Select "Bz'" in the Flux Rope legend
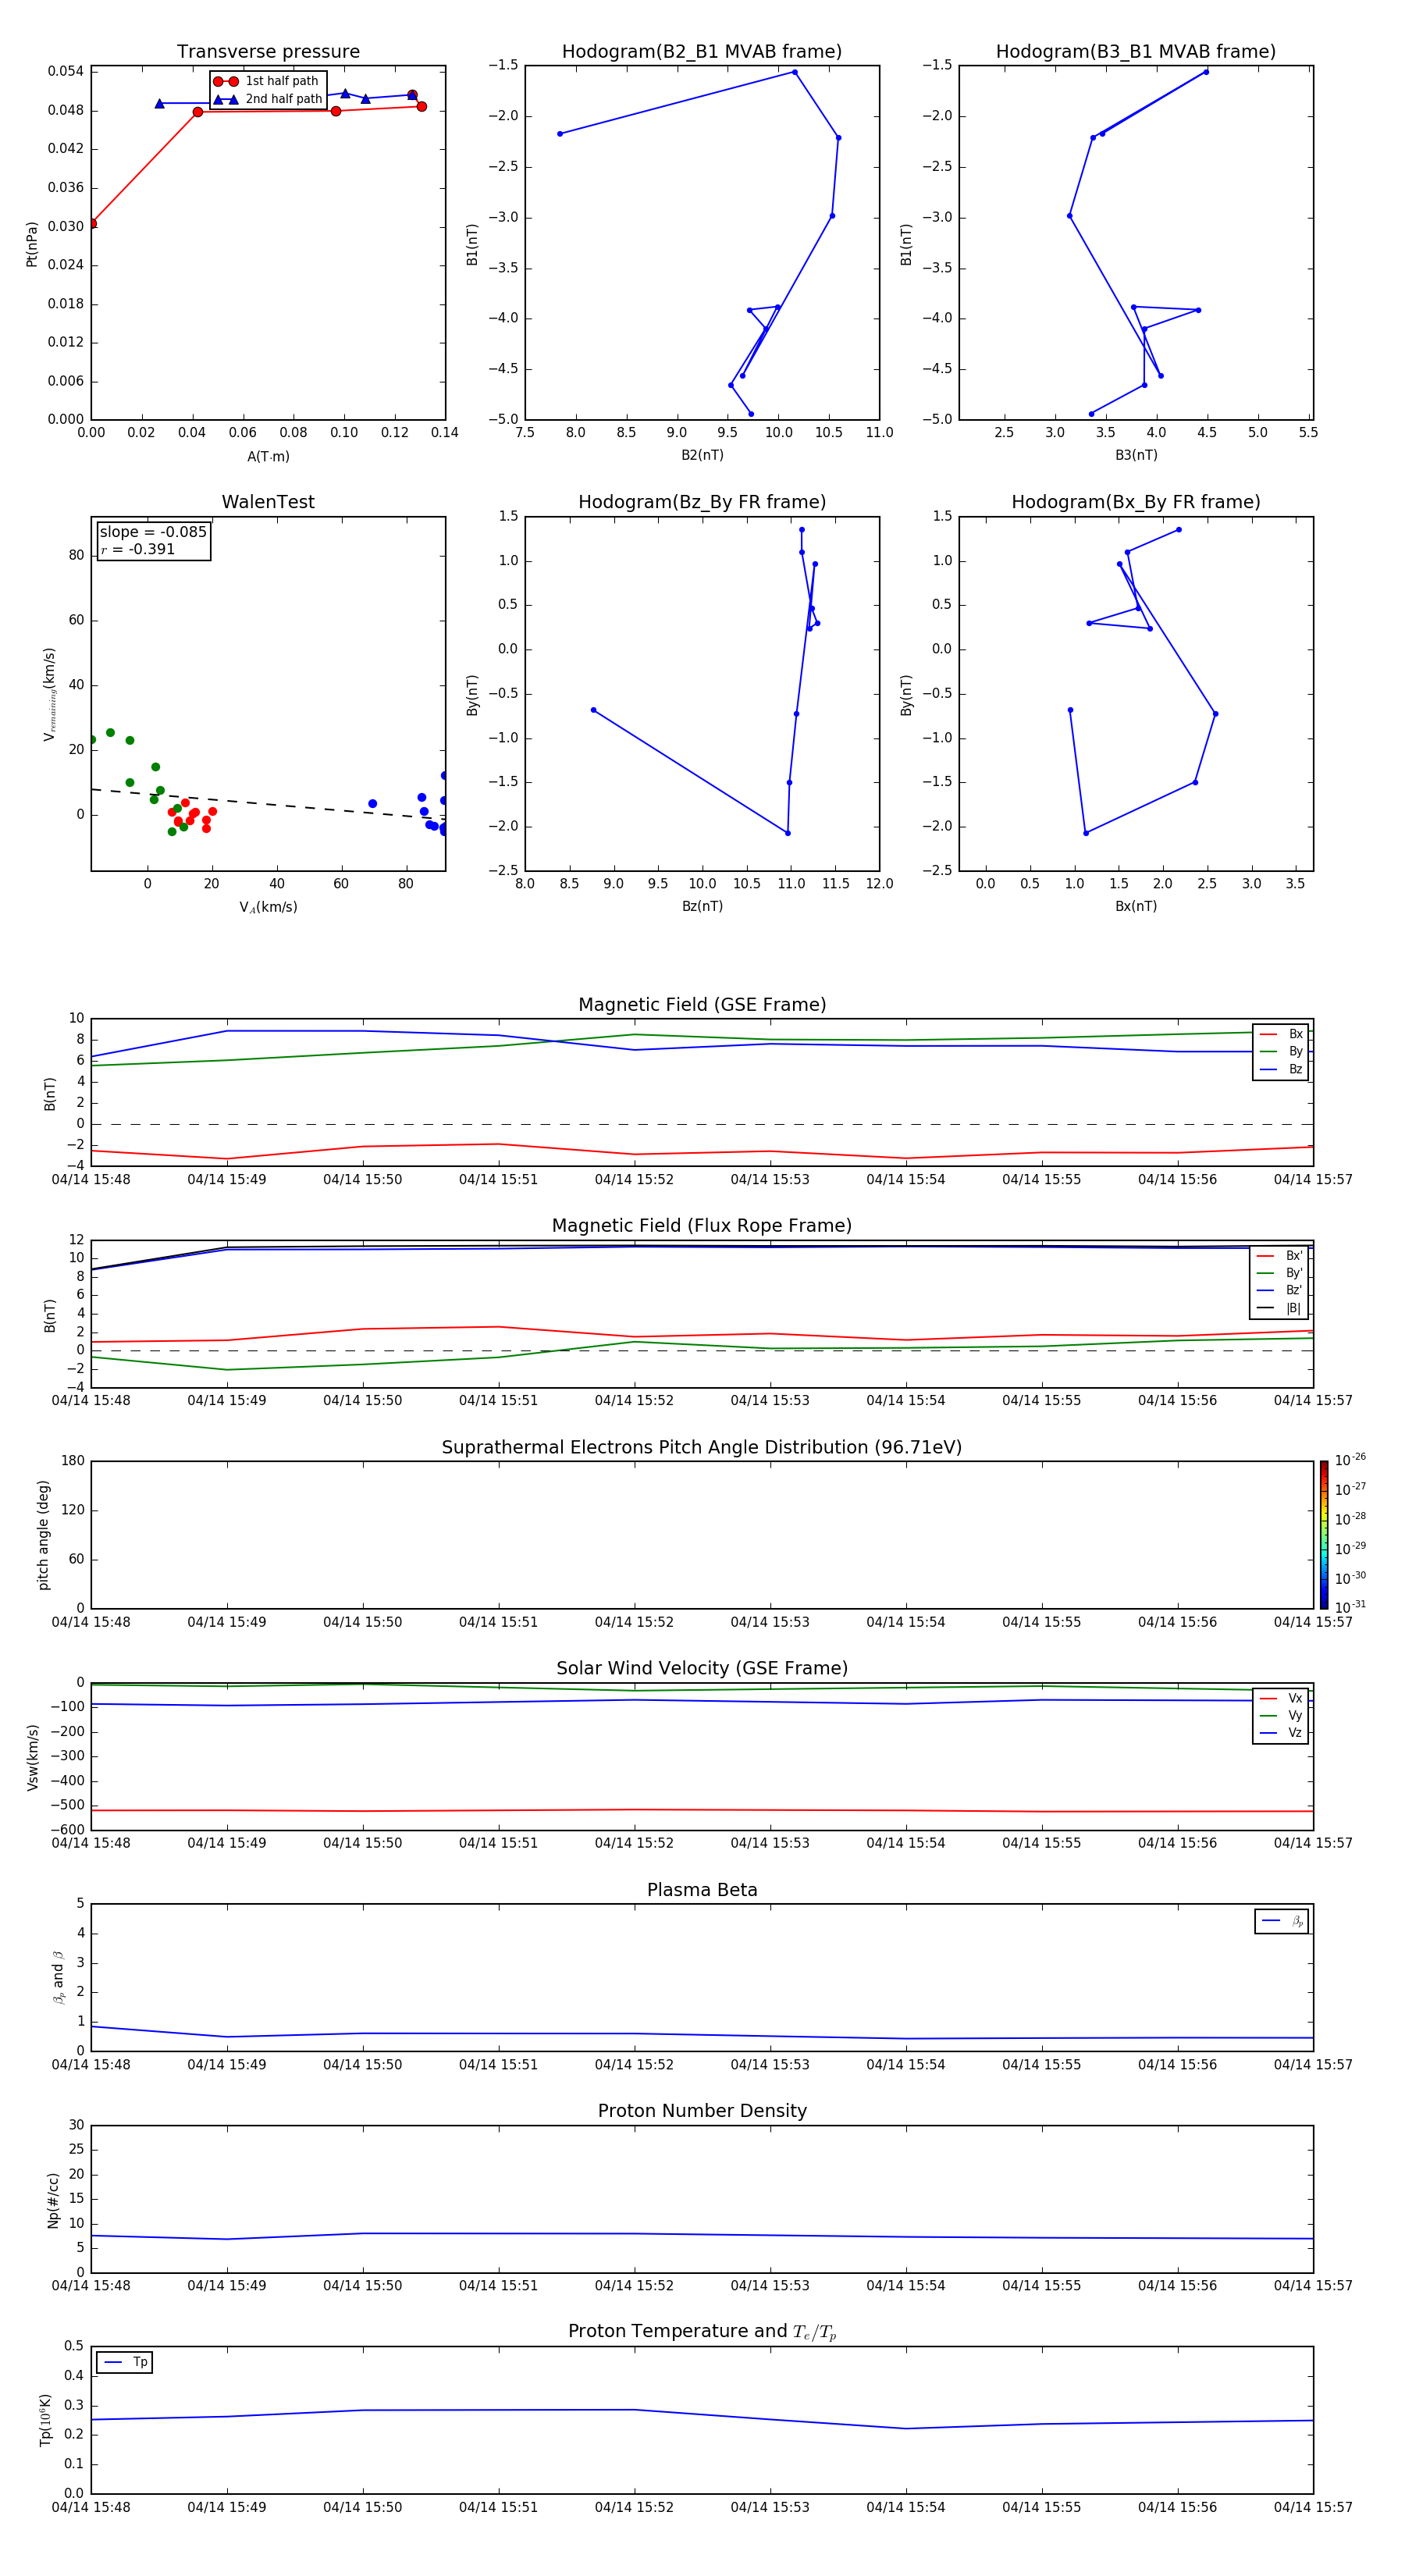This screenshot has height=2576, width=1405. click(x=1280, y=1291)
